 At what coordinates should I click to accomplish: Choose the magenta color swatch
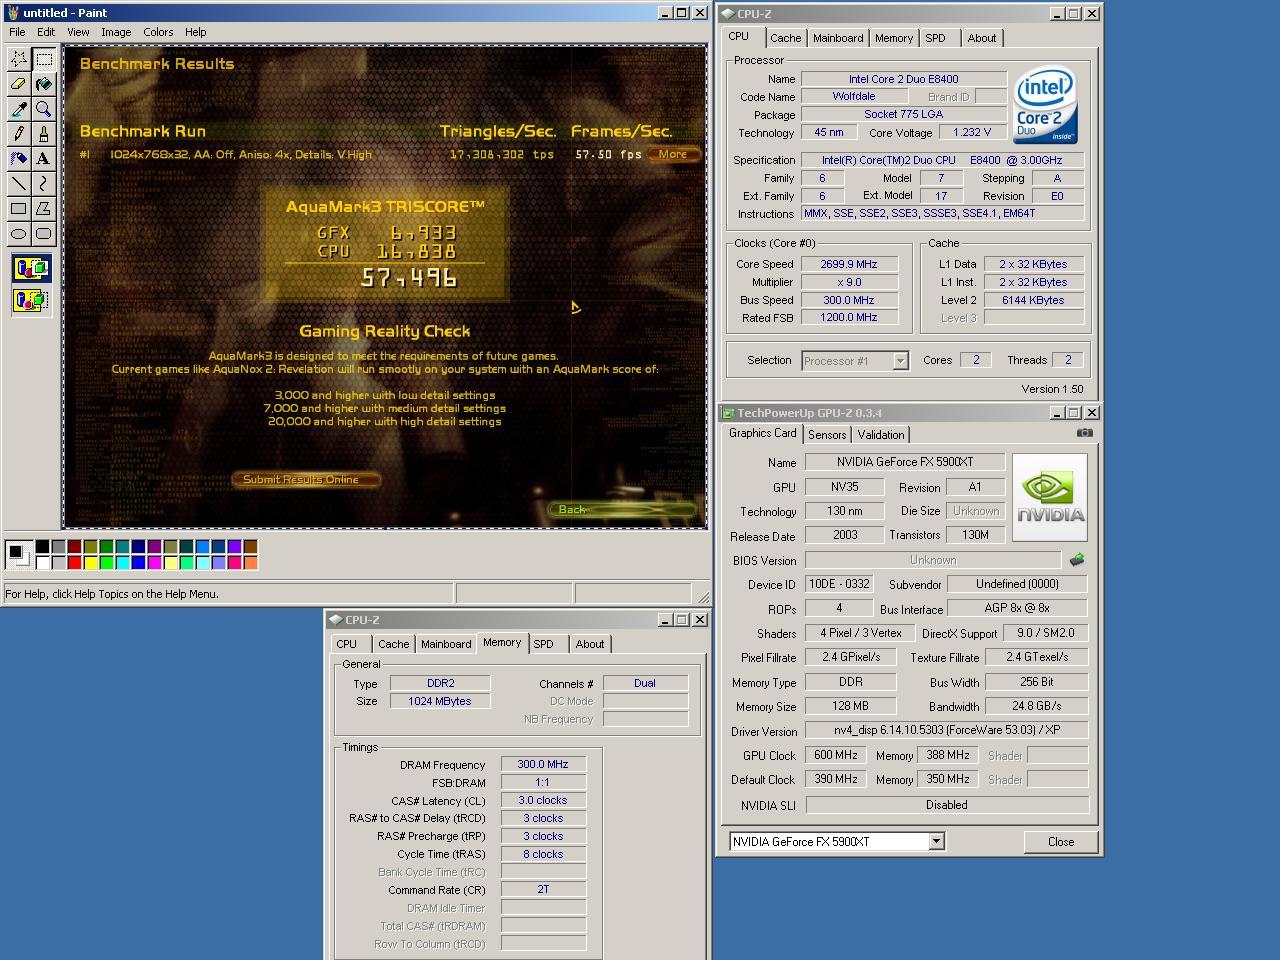click(155, 562)
